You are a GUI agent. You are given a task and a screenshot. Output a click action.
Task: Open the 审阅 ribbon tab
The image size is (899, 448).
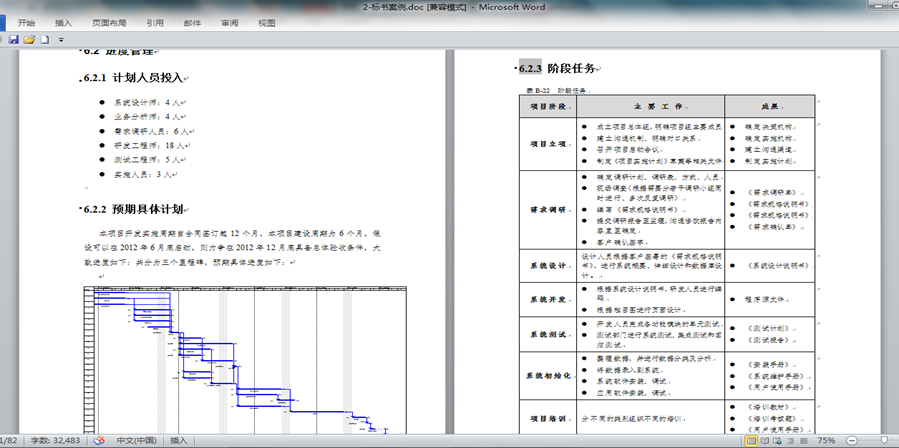coord(229,24)
